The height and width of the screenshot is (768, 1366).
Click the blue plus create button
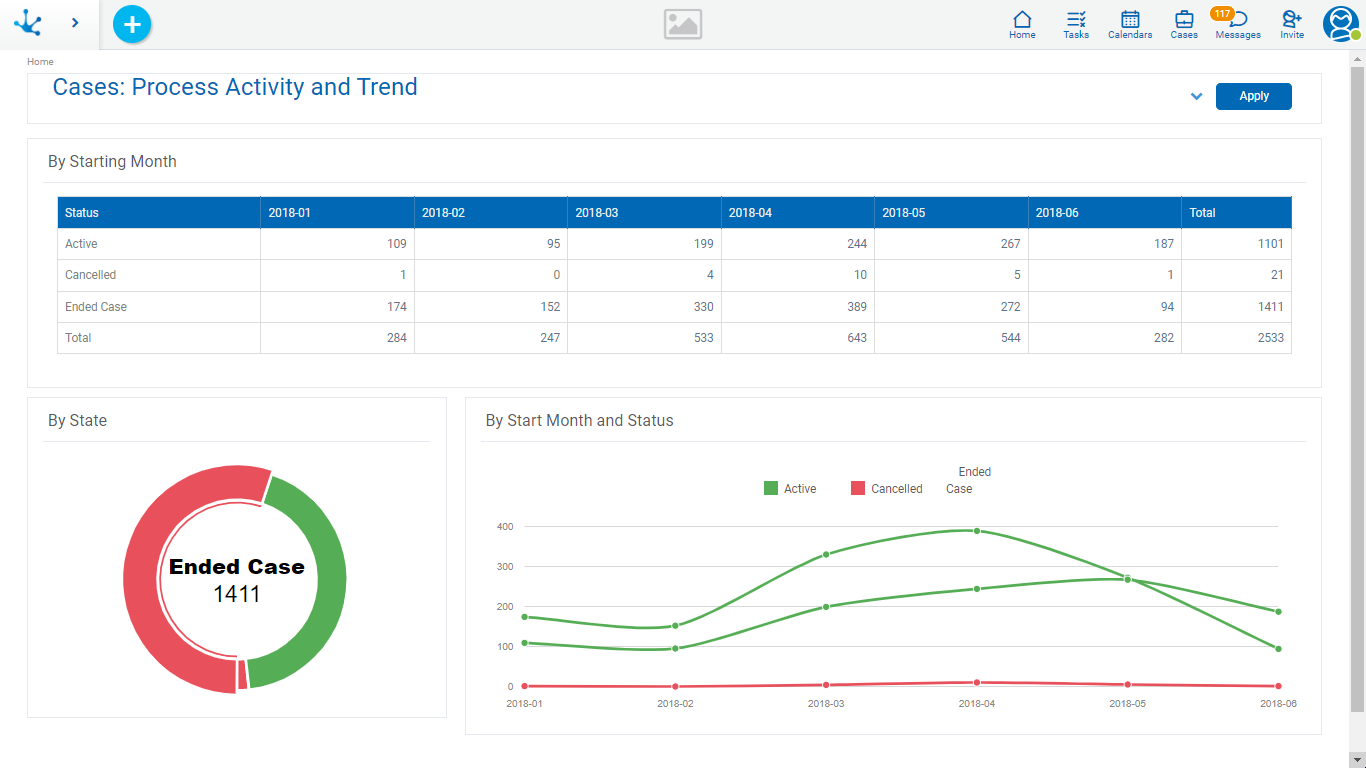click(x=132, y=24)
